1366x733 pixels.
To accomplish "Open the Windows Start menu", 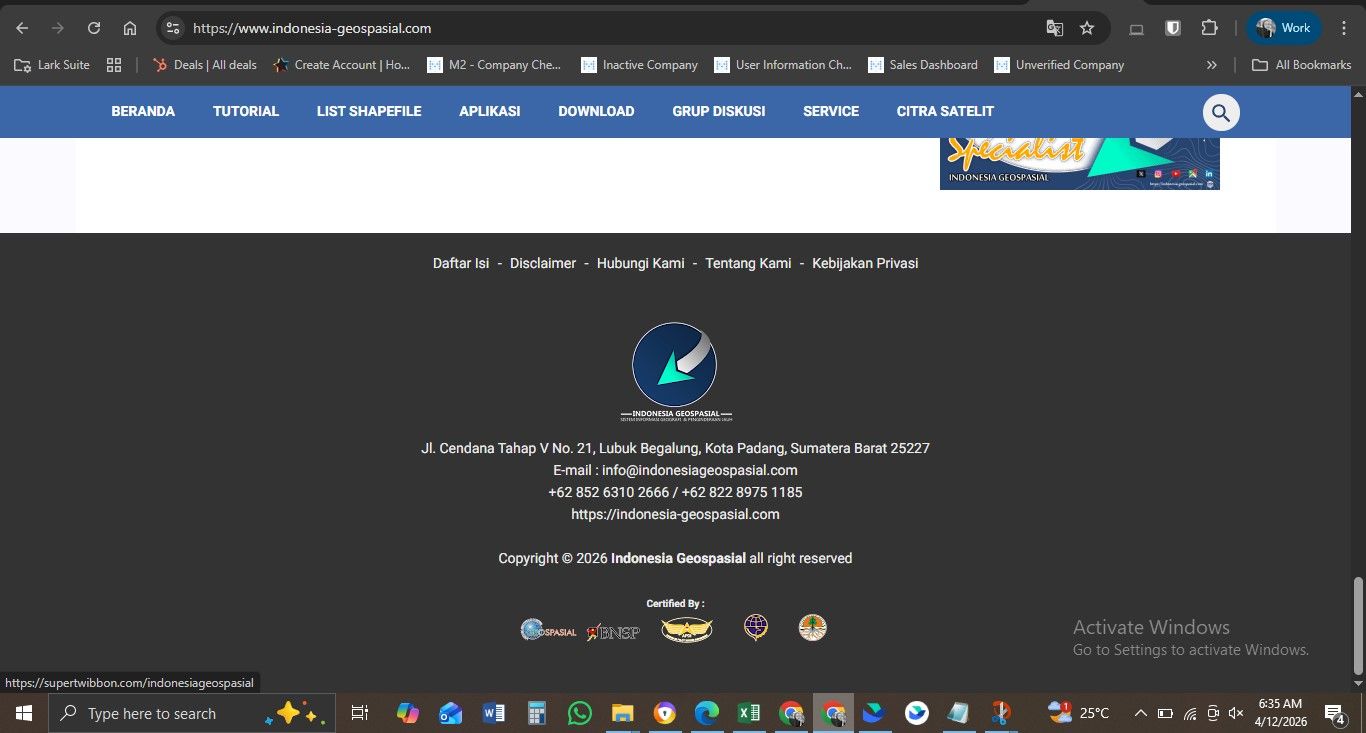I will (24, 713).
